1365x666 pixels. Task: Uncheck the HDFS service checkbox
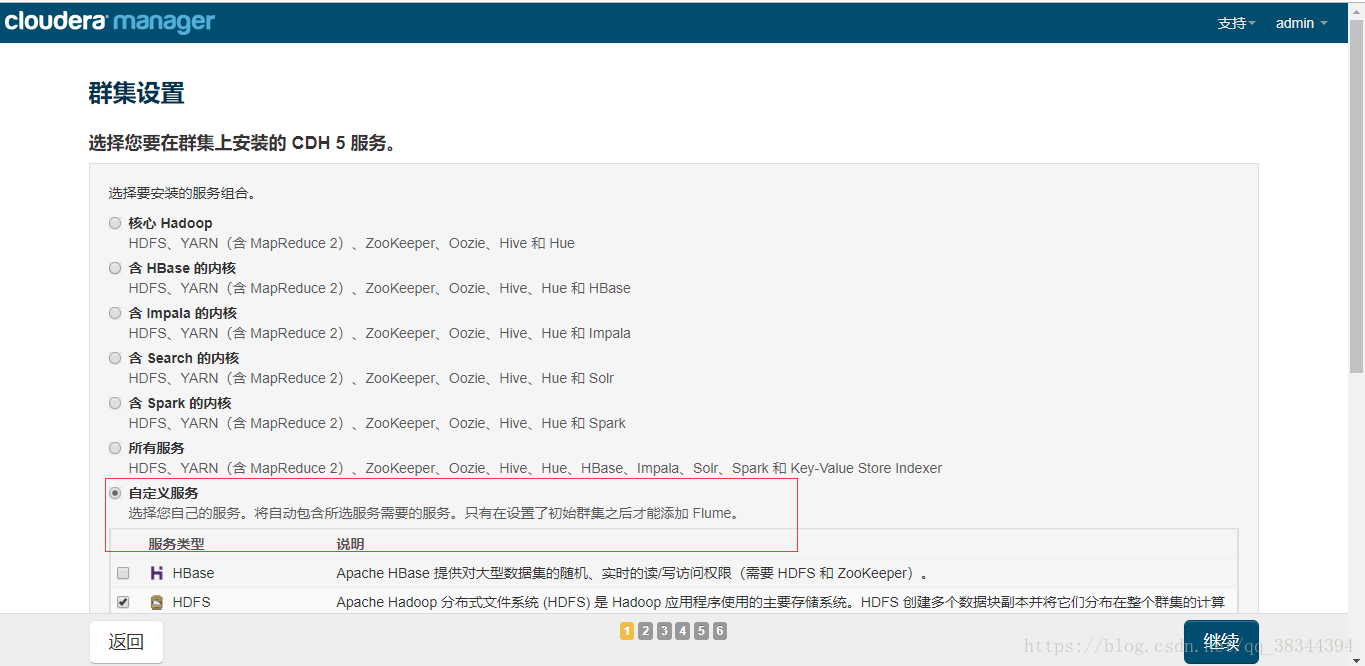point(123,602)
